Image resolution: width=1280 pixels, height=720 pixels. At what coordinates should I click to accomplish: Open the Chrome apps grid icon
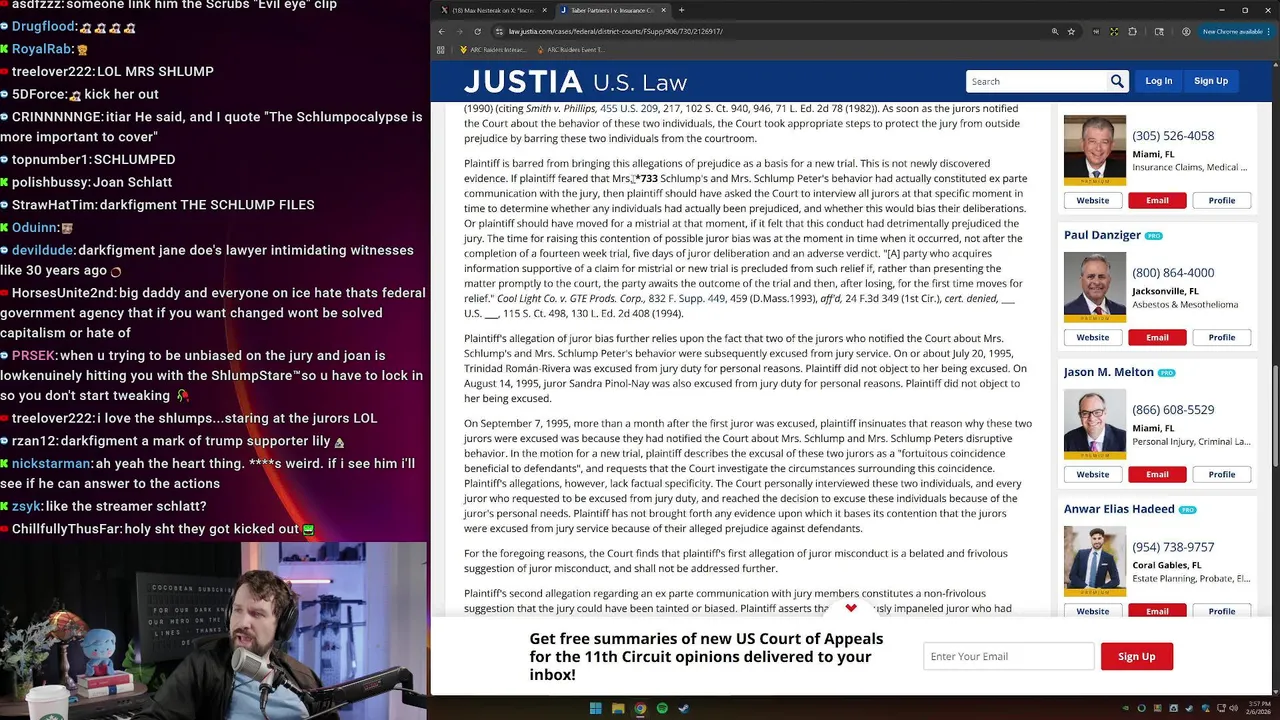(x=442, y=49)
